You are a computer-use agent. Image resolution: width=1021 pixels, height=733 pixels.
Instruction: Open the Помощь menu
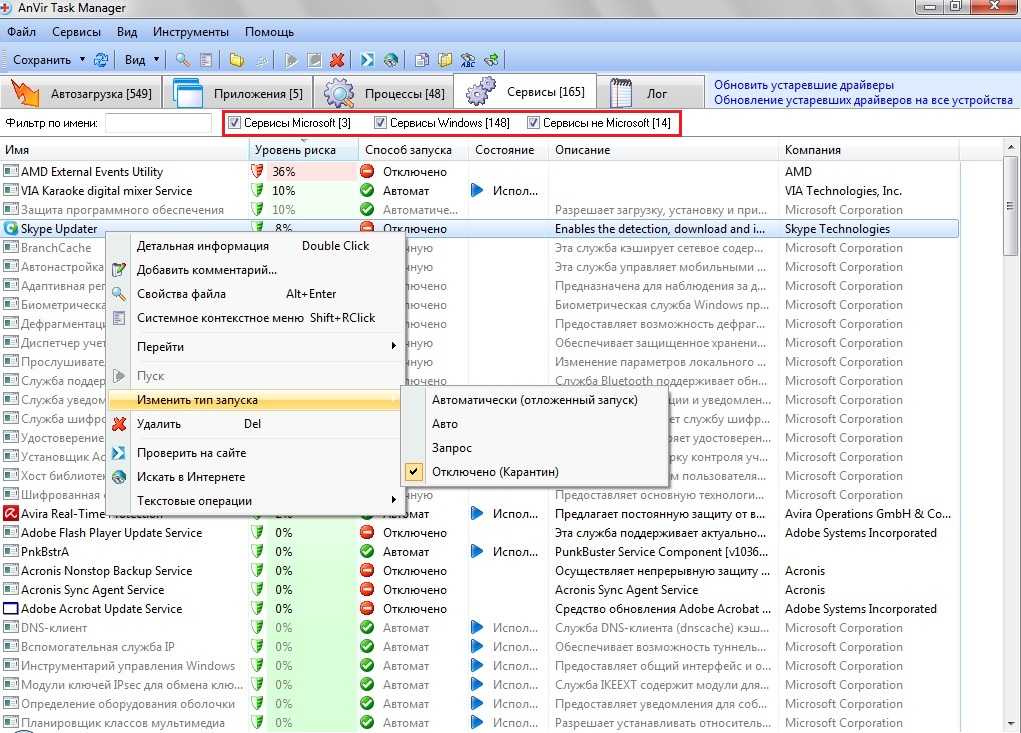point(270,31)
